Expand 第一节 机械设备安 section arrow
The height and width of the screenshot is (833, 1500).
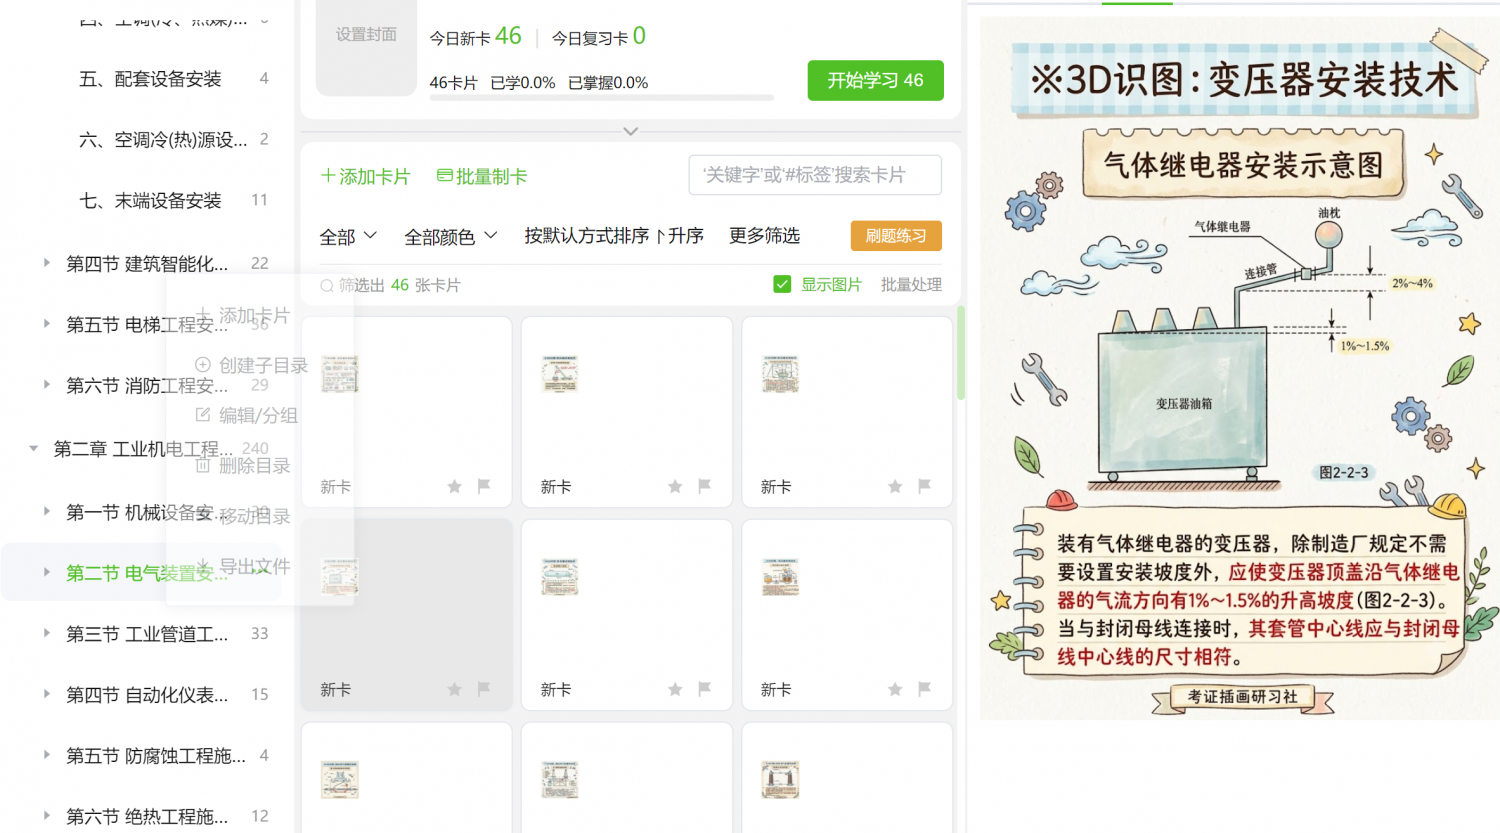coord(46,512)
